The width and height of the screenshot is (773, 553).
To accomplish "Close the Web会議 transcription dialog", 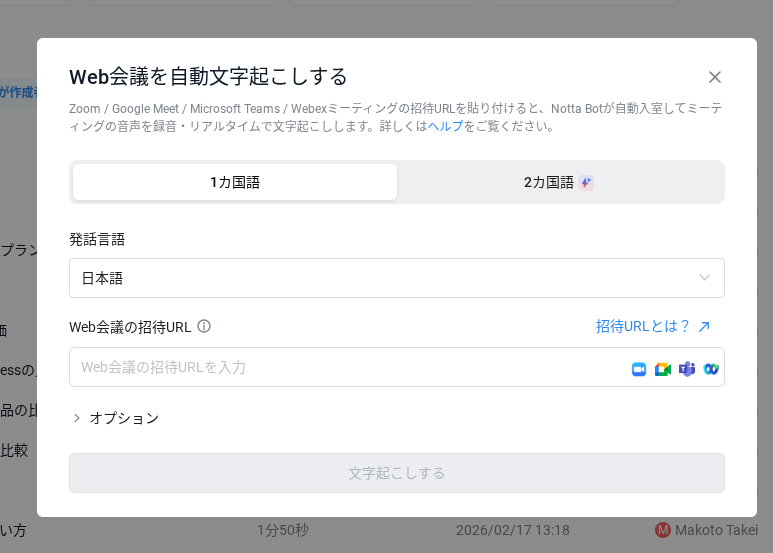I will pos(714,77).
